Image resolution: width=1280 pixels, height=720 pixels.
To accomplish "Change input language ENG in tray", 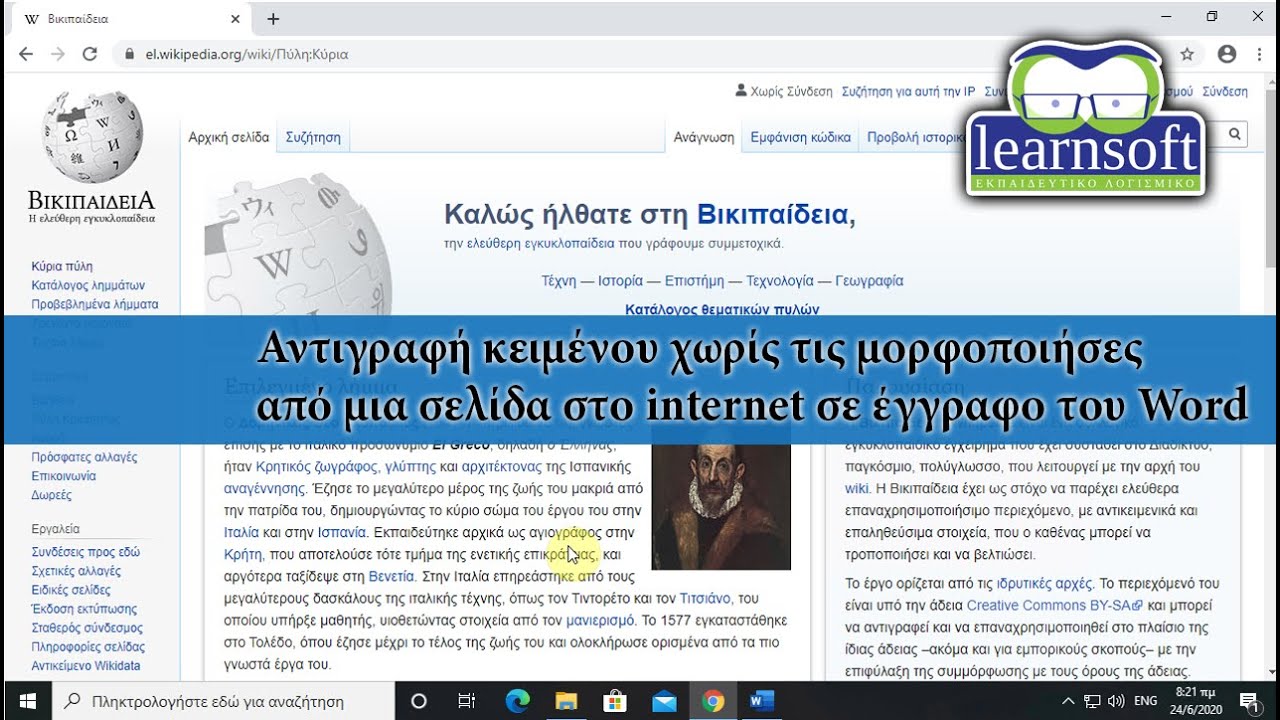I will click(x=1146, y=701).
